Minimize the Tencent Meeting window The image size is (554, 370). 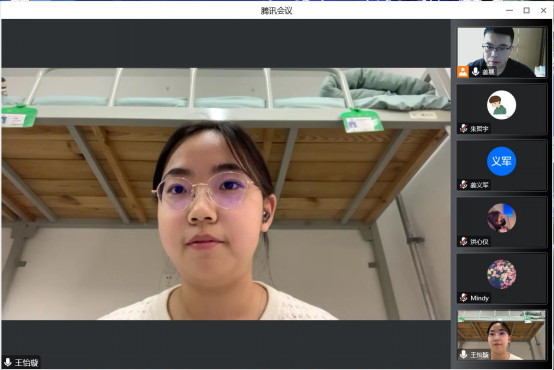point(509,10)
